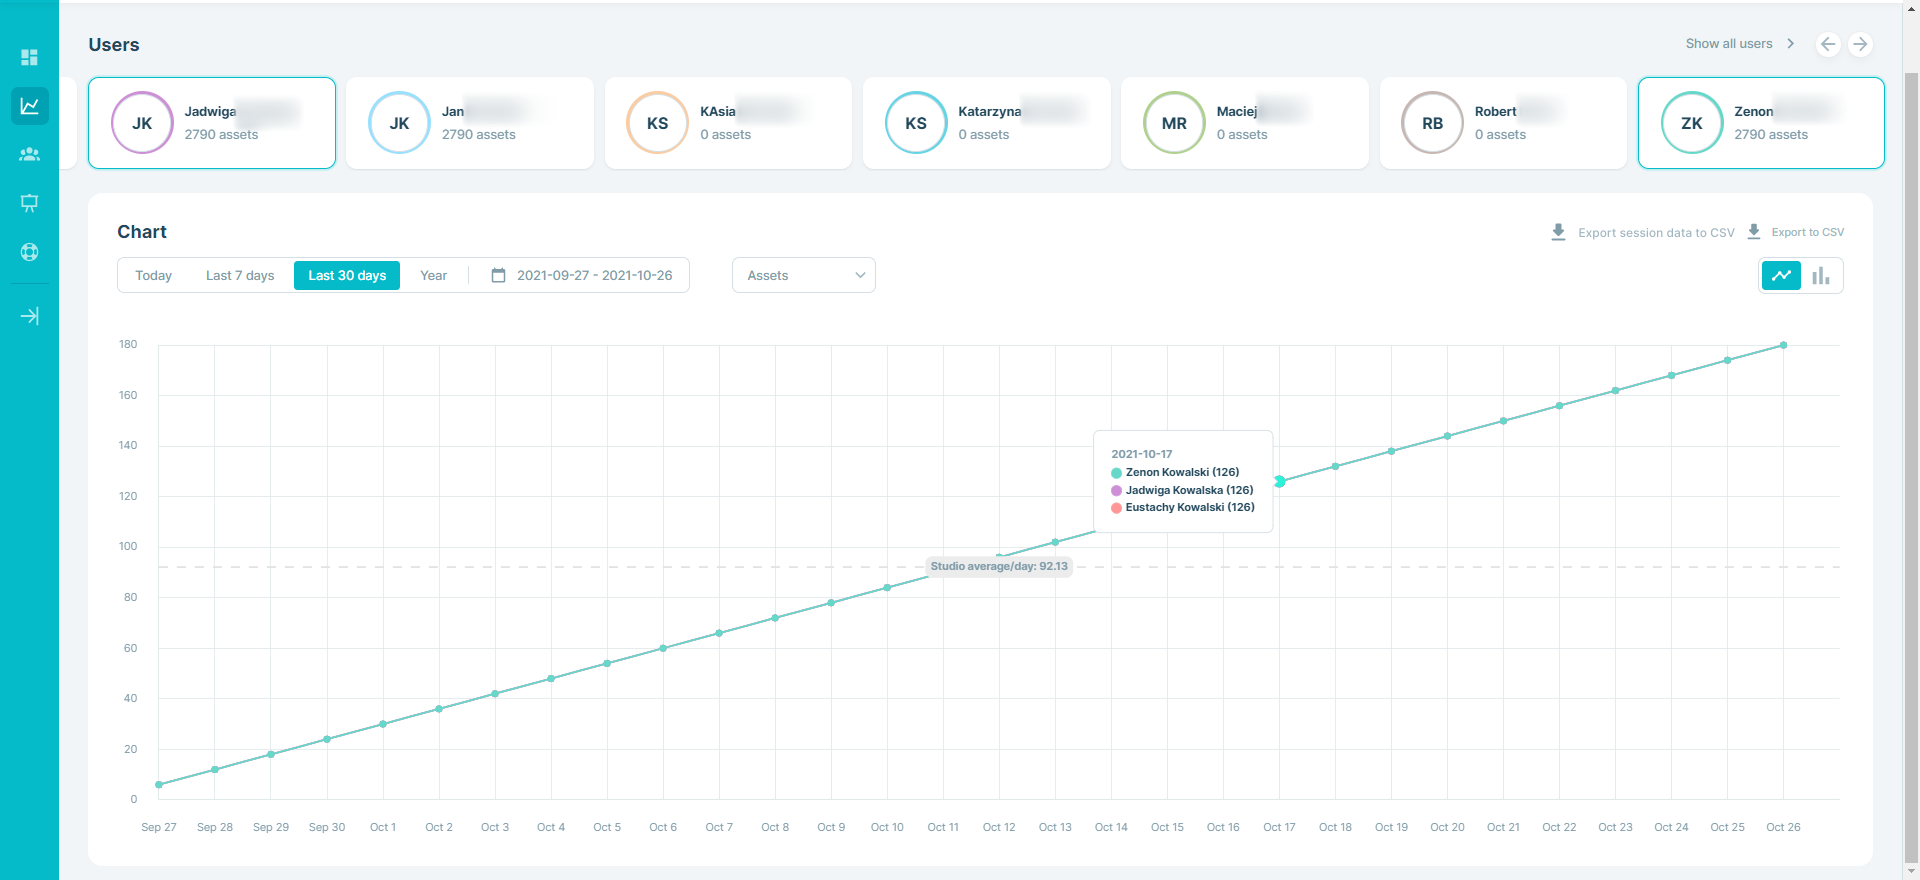The width and height of the screenshot is (1920, 880).
Task: Click the Oct 26 data point on chart
Action: pyautogui.click(x=1783, y=345)
